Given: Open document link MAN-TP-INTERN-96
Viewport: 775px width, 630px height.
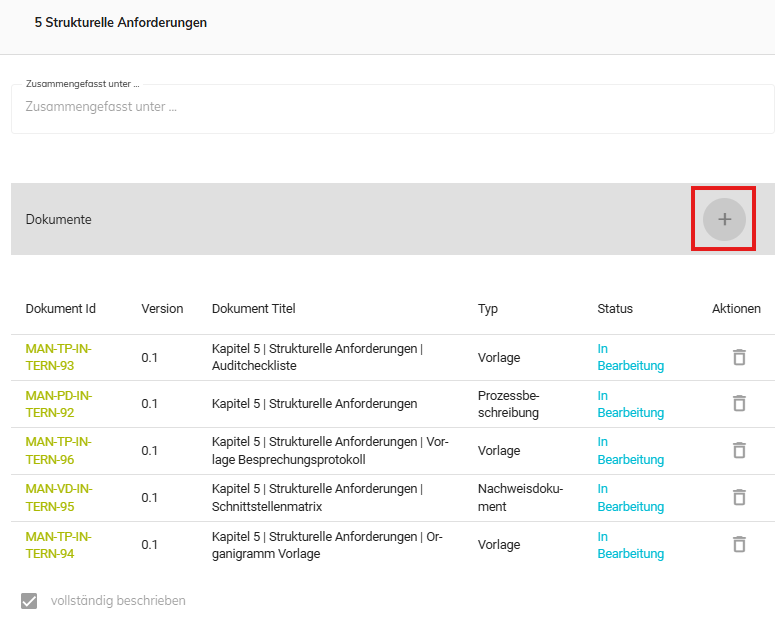Looking at the screenshot, I should (x=58, y=450).
